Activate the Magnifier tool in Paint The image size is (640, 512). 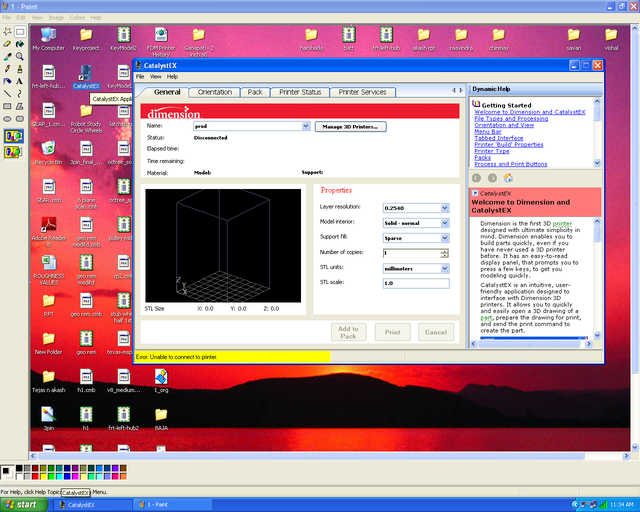pyautogui.click(x=20, y=56)
